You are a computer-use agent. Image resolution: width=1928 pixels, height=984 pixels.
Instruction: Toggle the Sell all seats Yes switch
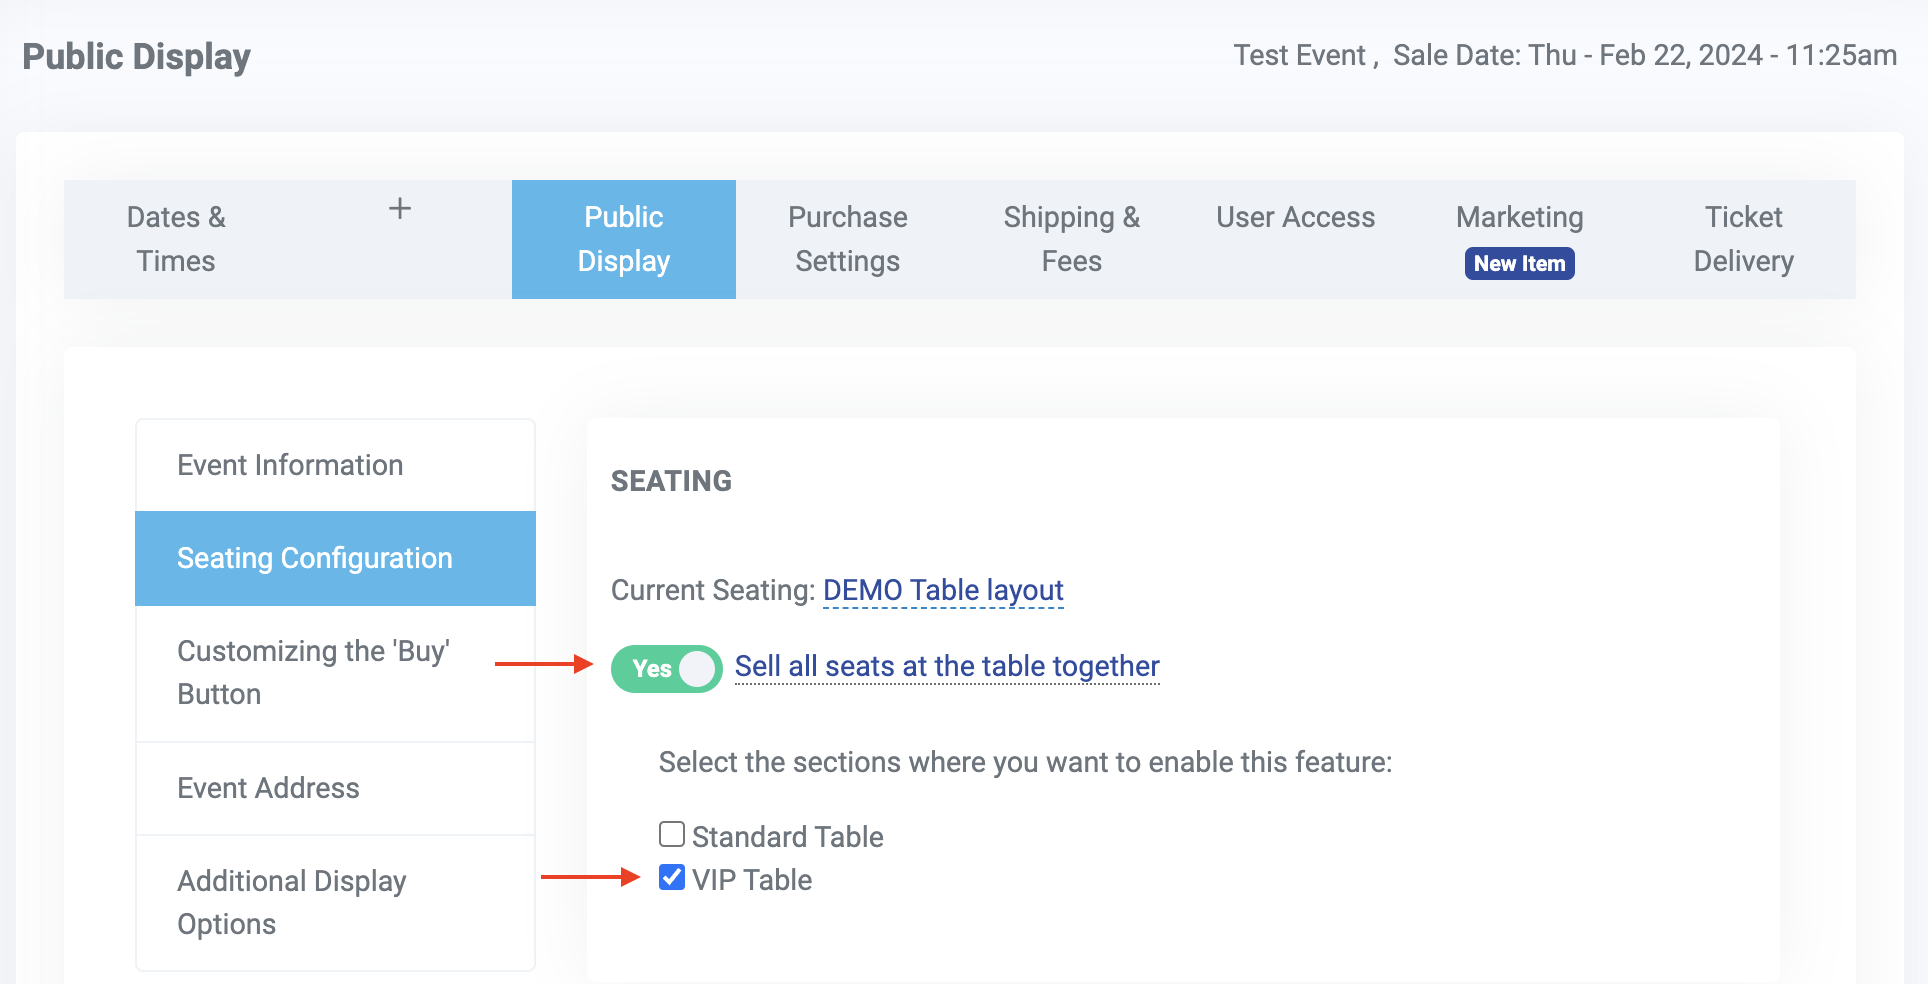click(666, 669)
